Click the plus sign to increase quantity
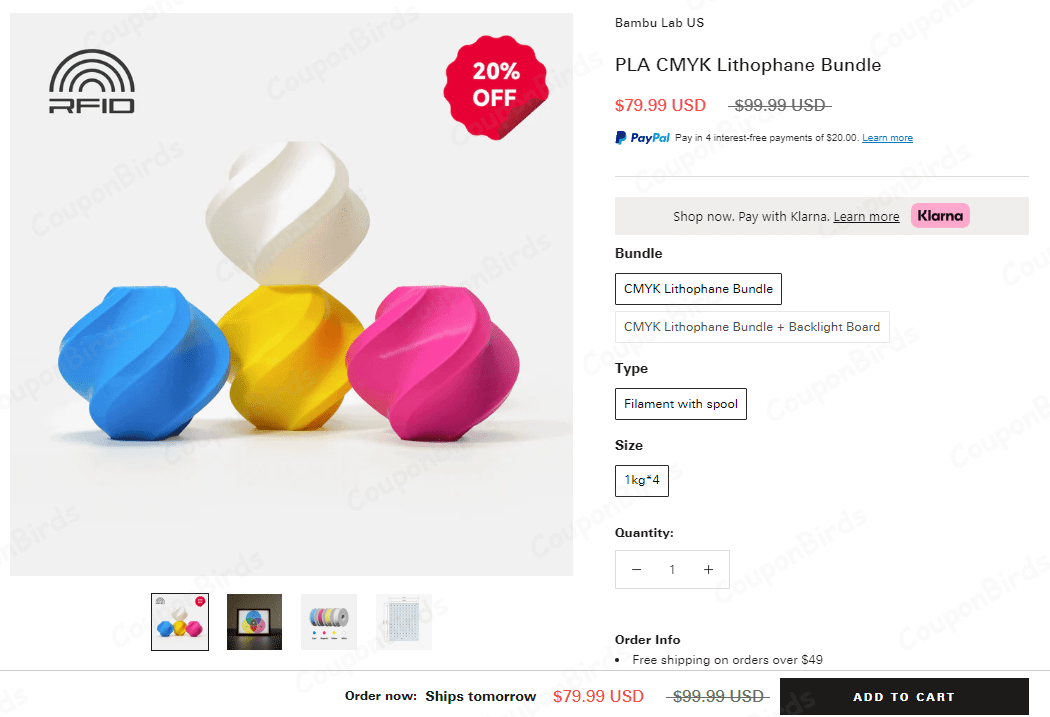This screenshot has width=1050, height=717. click(x=708, y=569)
